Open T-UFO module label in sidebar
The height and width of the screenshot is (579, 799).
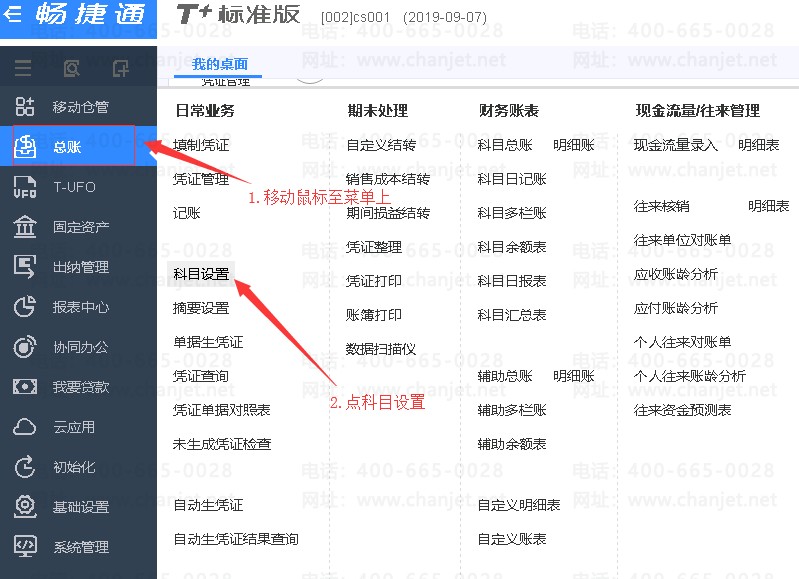tap(74, 187)
